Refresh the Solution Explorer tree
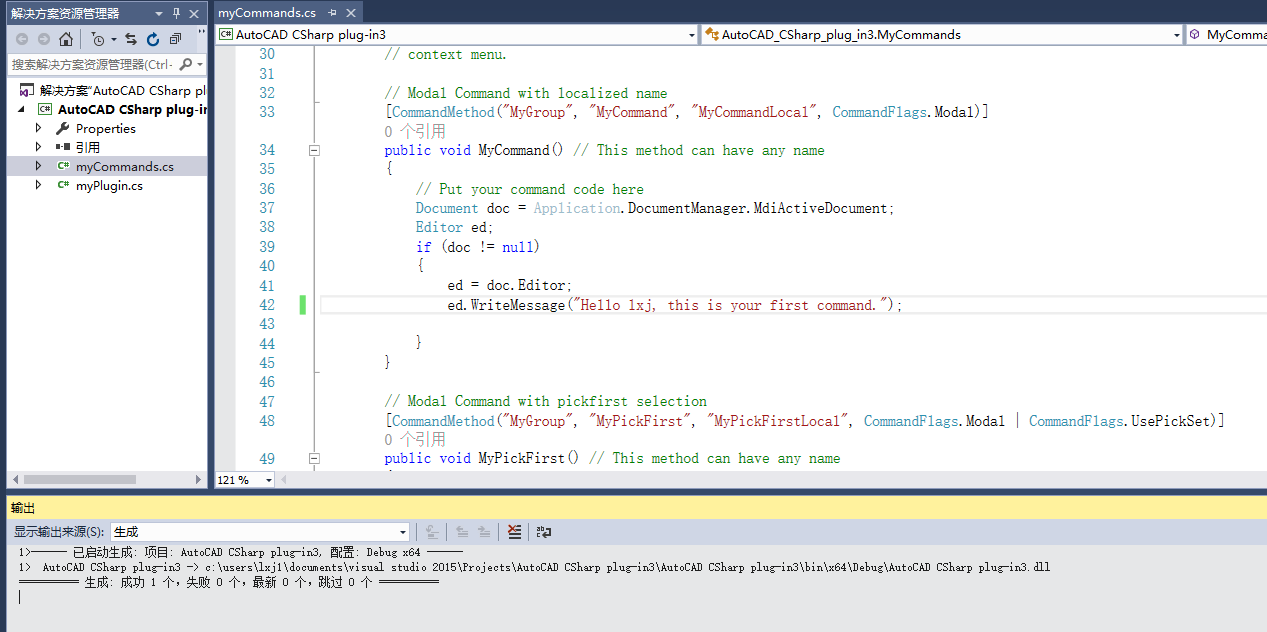 pos(153,39)
